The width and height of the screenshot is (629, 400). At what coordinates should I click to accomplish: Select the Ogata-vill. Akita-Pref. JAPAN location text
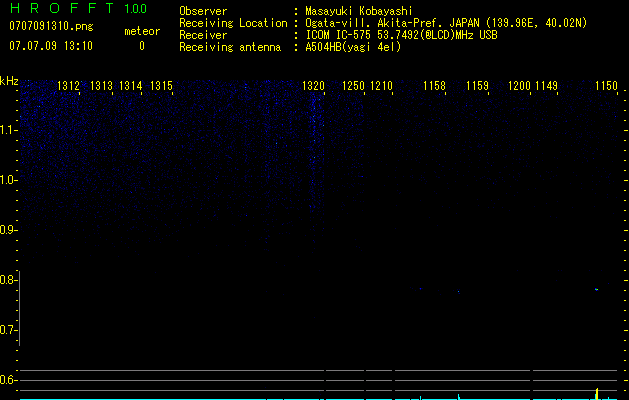coord(446,23)
